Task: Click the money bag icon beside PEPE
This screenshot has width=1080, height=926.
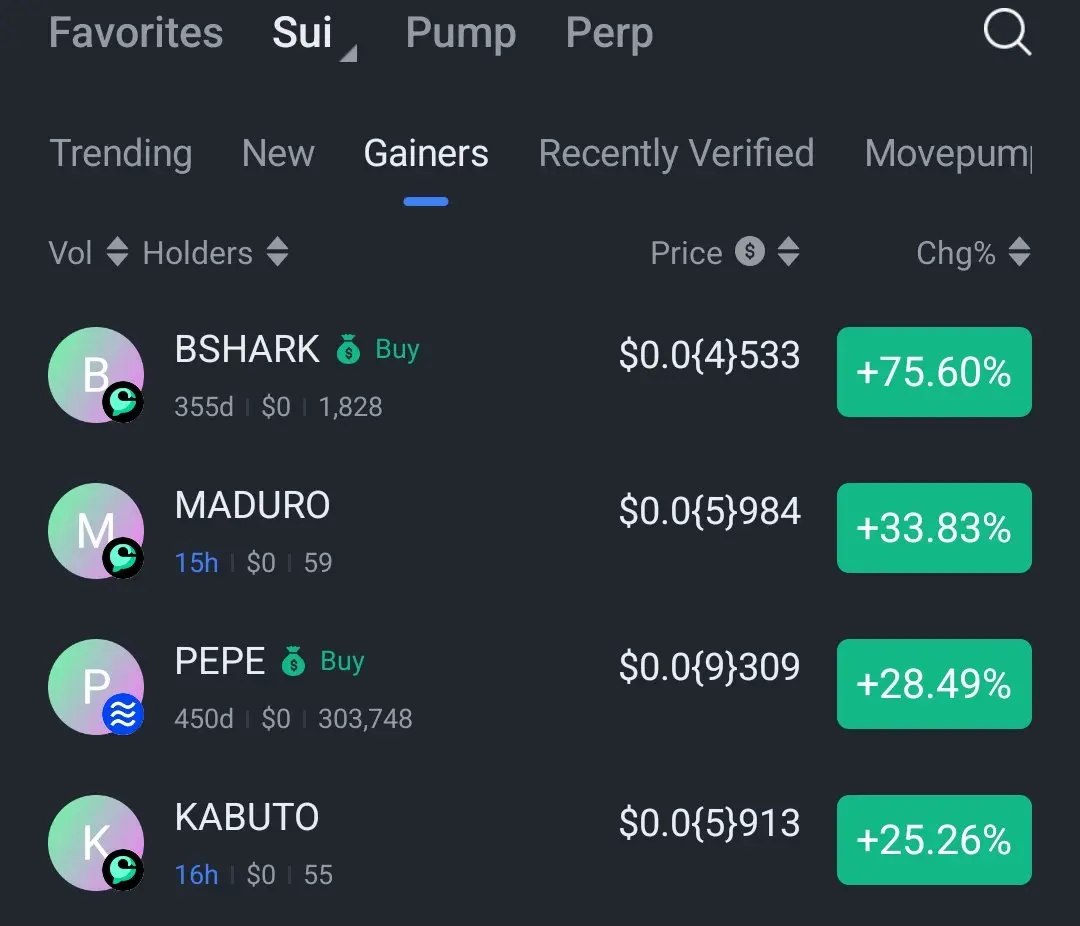Action: pyautogui.click(x=293, y=661)
